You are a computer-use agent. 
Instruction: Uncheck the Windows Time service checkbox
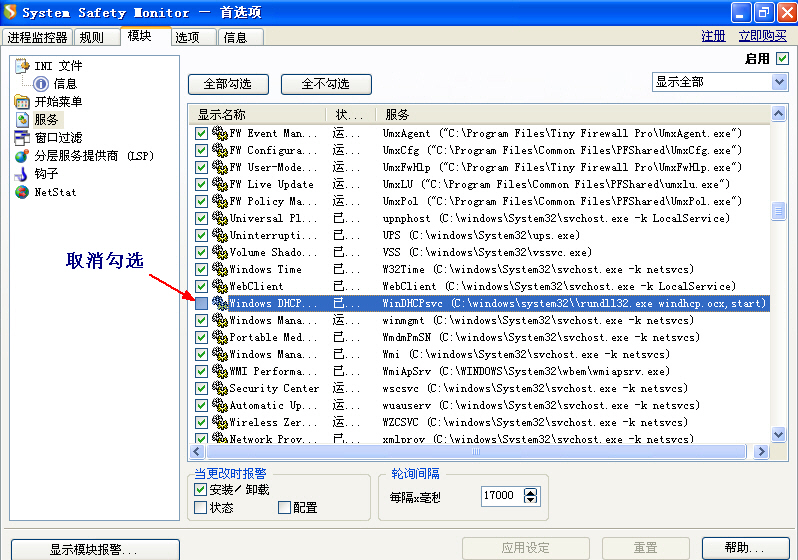[202, 269]
